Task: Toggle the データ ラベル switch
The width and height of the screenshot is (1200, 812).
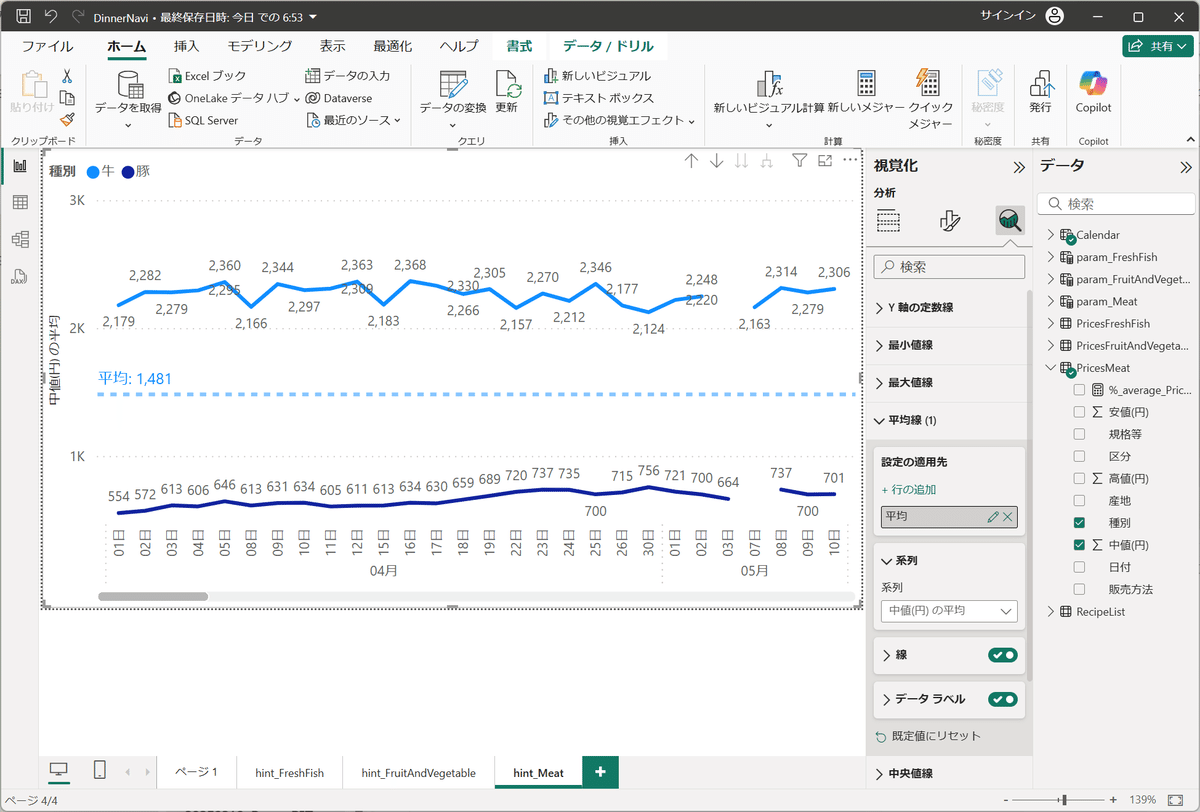Action: coord(1003,699)
